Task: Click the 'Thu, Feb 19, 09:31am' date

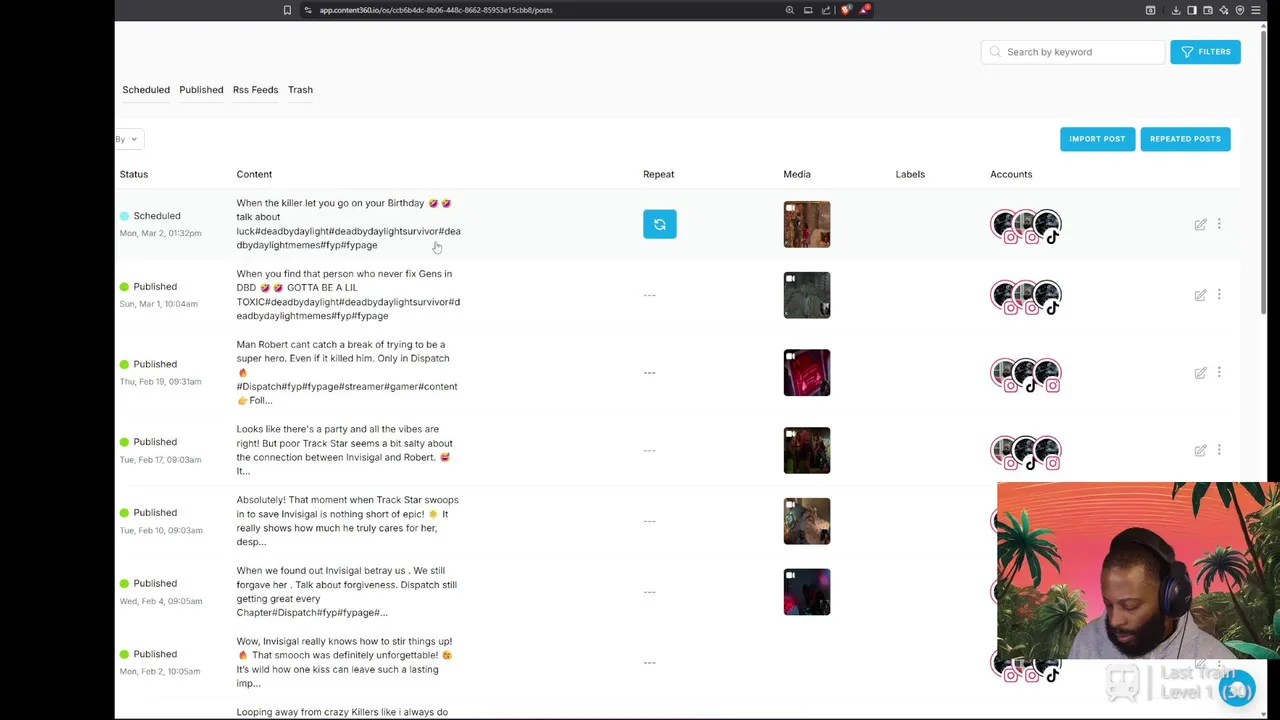Action: [x=160, y=382]
